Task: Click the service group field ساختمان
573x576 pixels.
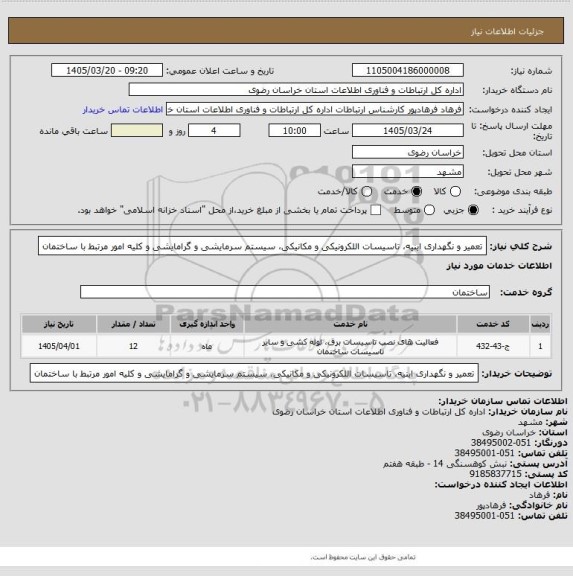Action: point(285,292)
